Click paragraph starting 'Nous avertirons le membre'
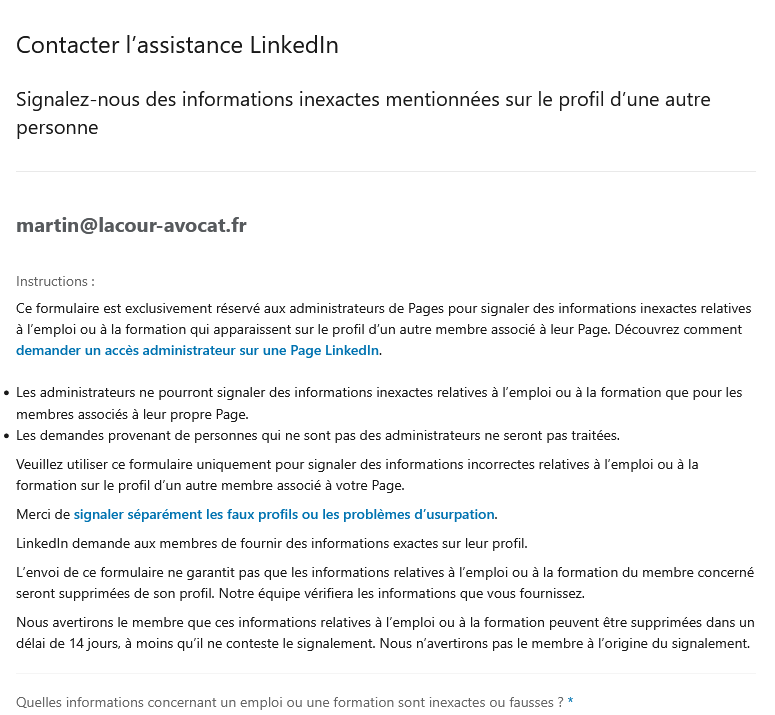 (385, 623)
